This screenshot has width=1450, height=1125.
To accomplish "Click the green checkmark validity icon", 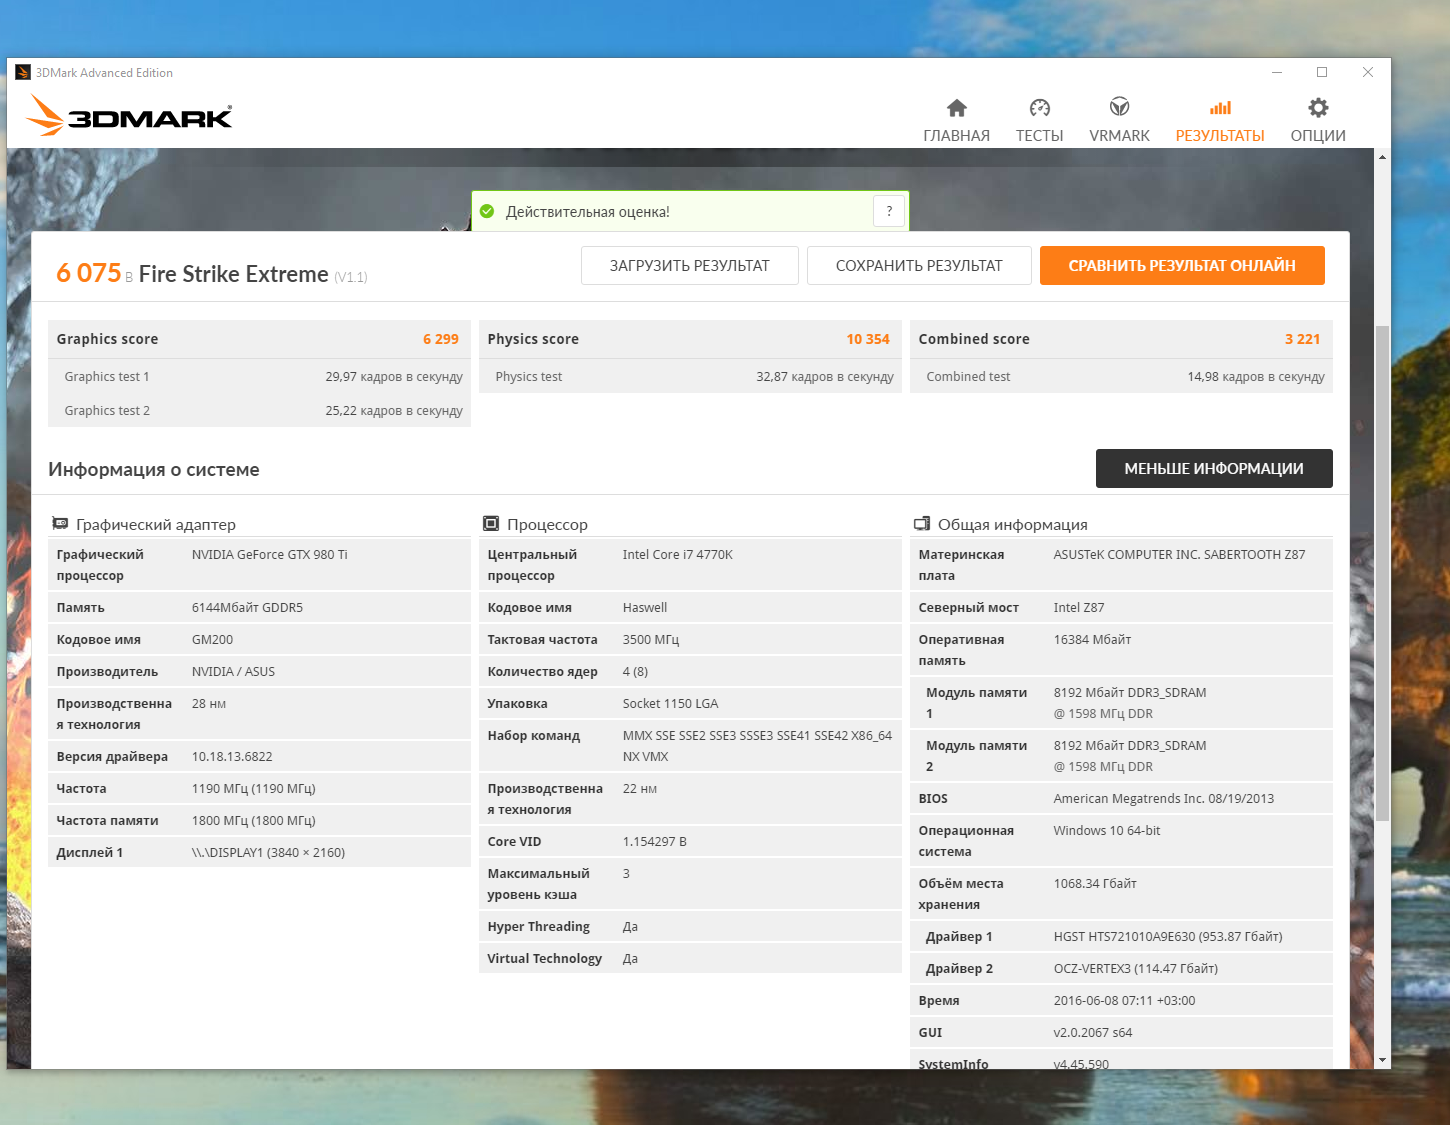I will pyautogui.click(x=487, y=211).
